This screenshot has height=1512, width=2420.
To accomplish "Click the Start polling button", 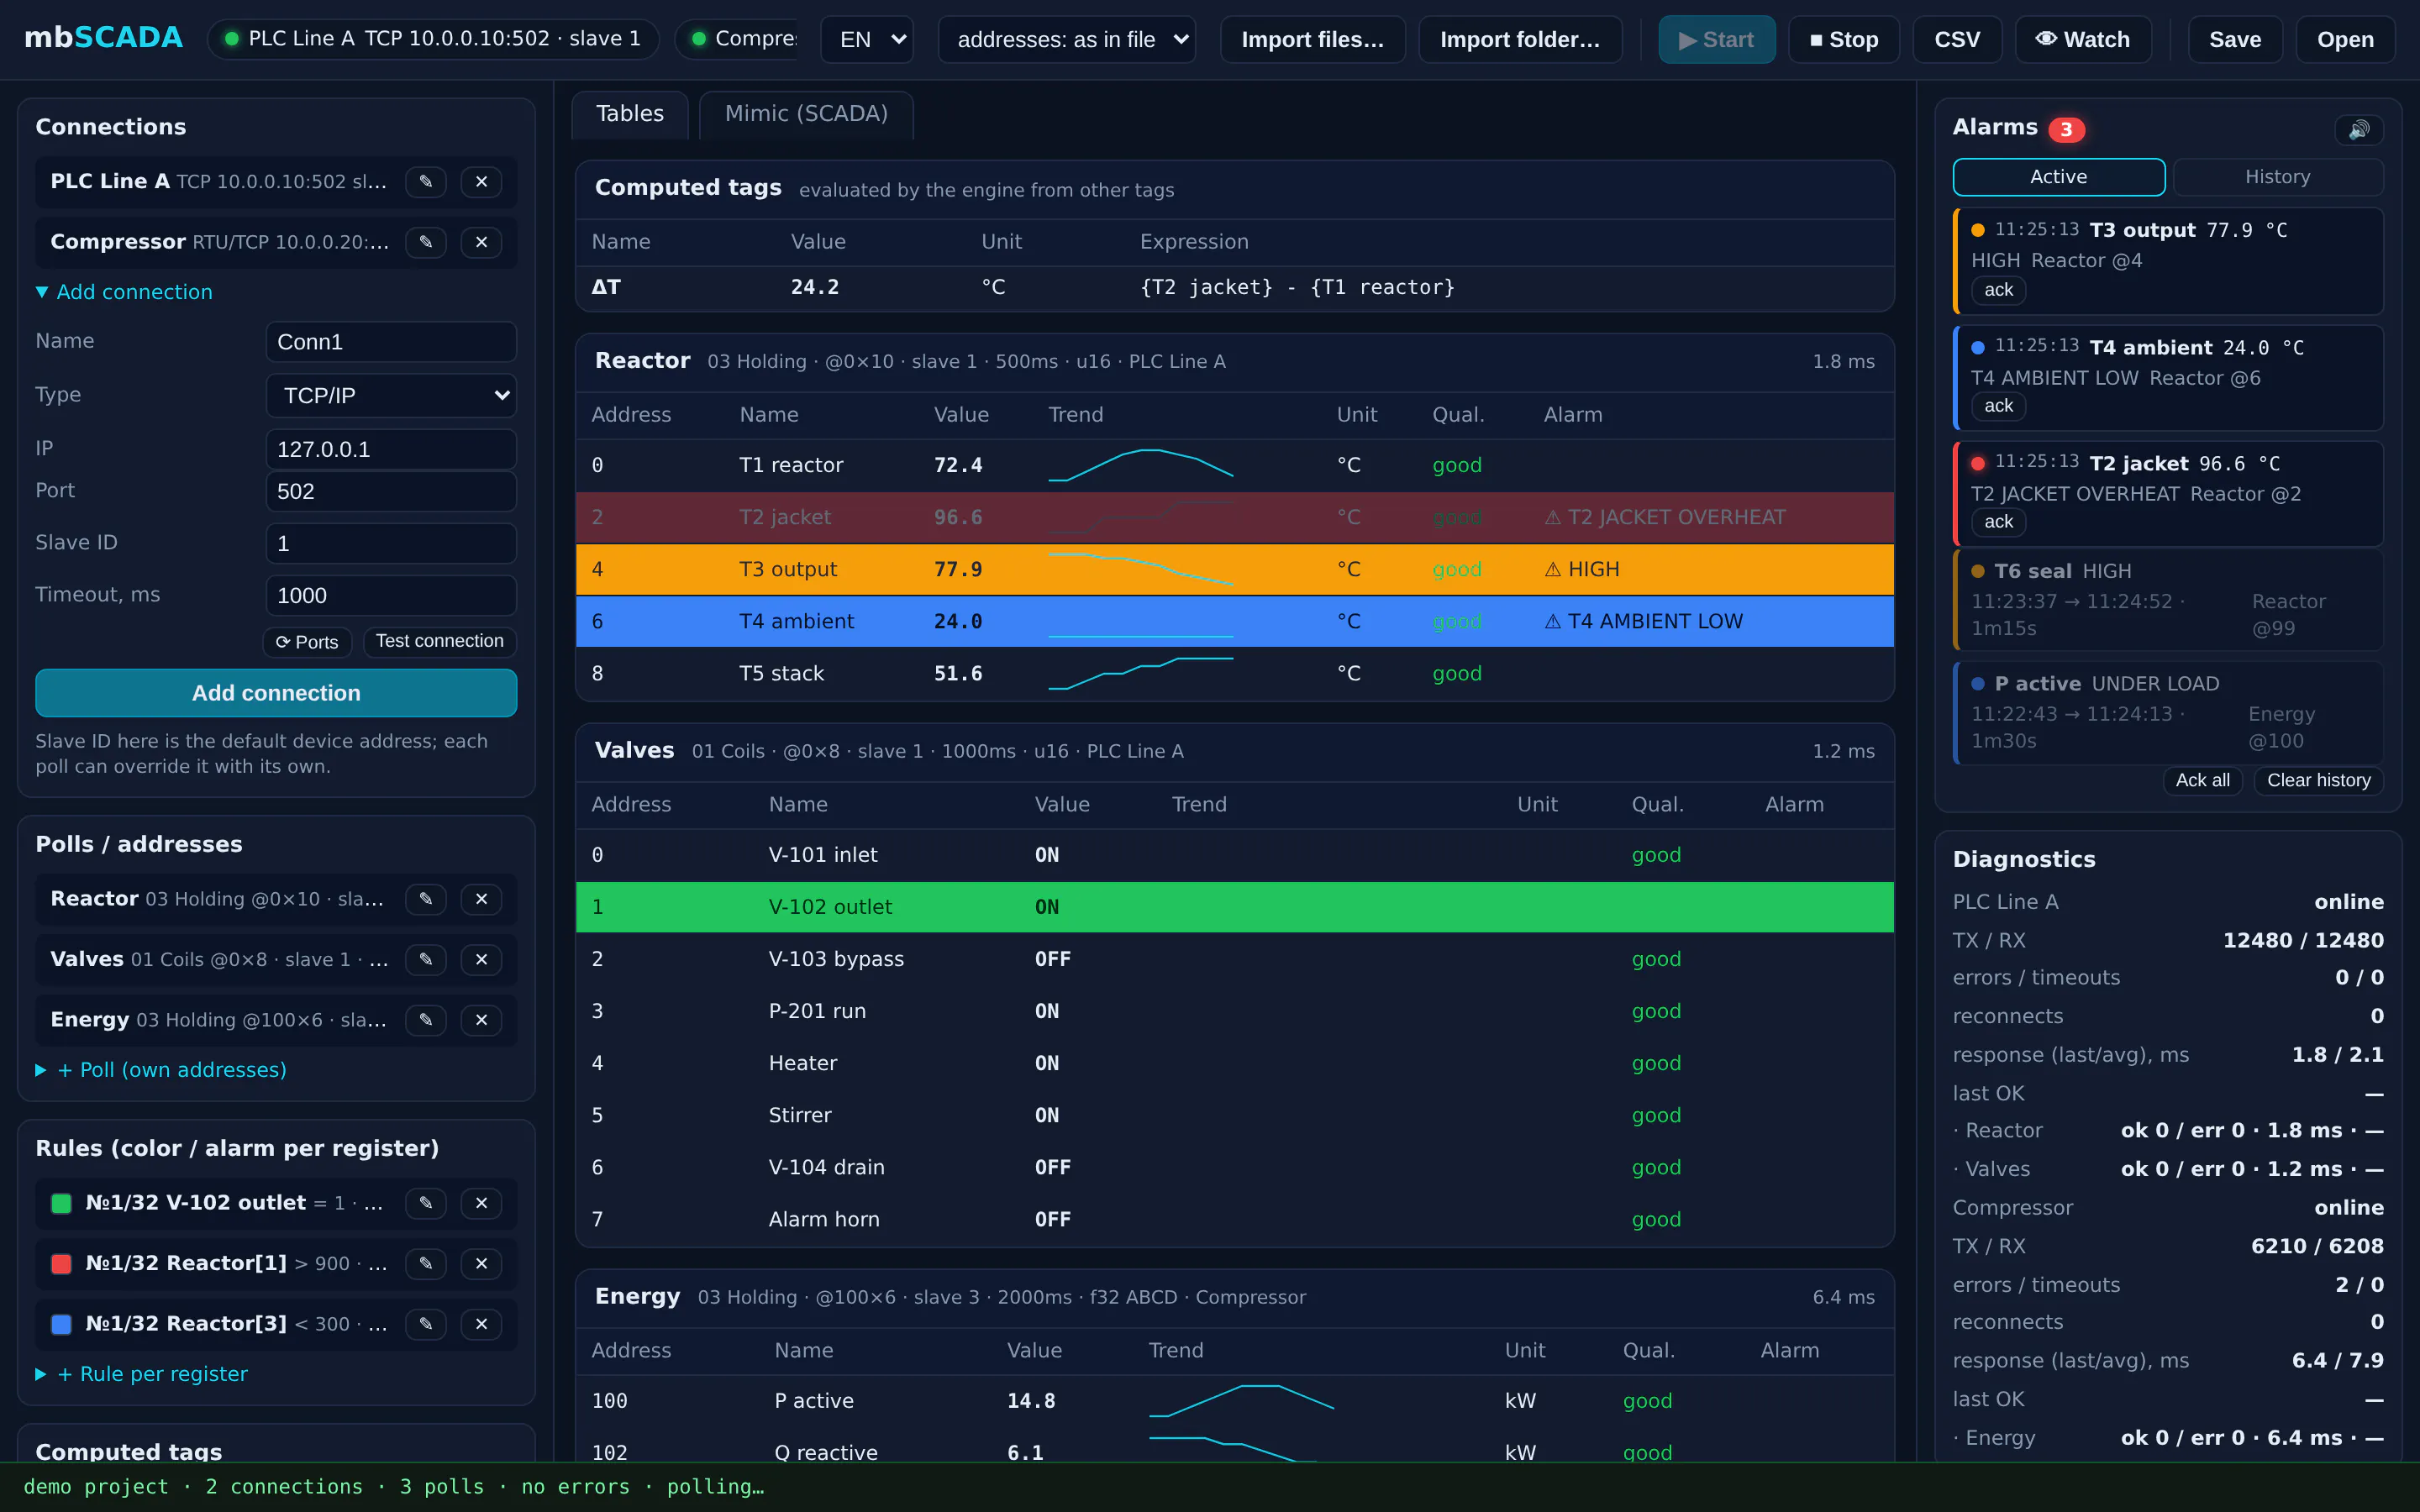I will click(x=1717, y=40).
